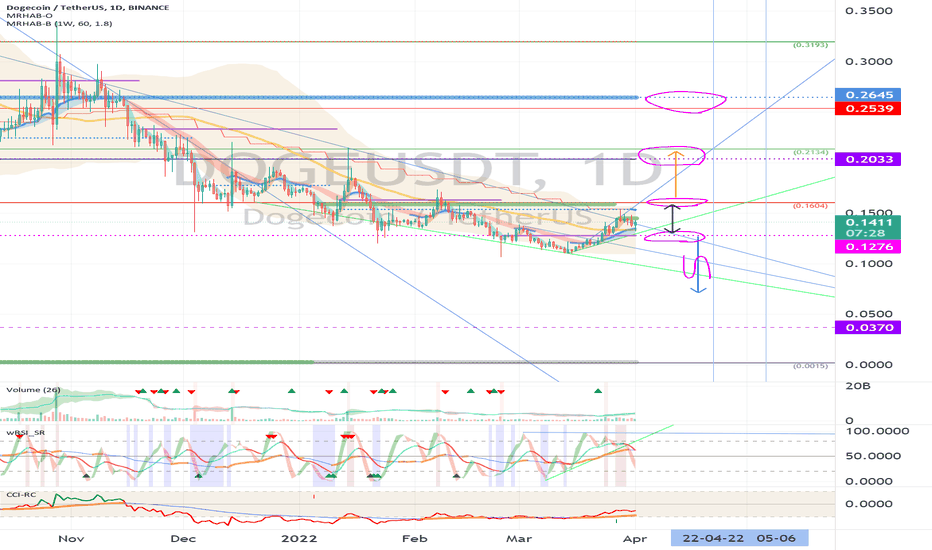This screenshot has width=932, height=550.
Task: Click the (0.0015) level annotation
Action: [811, 366]
